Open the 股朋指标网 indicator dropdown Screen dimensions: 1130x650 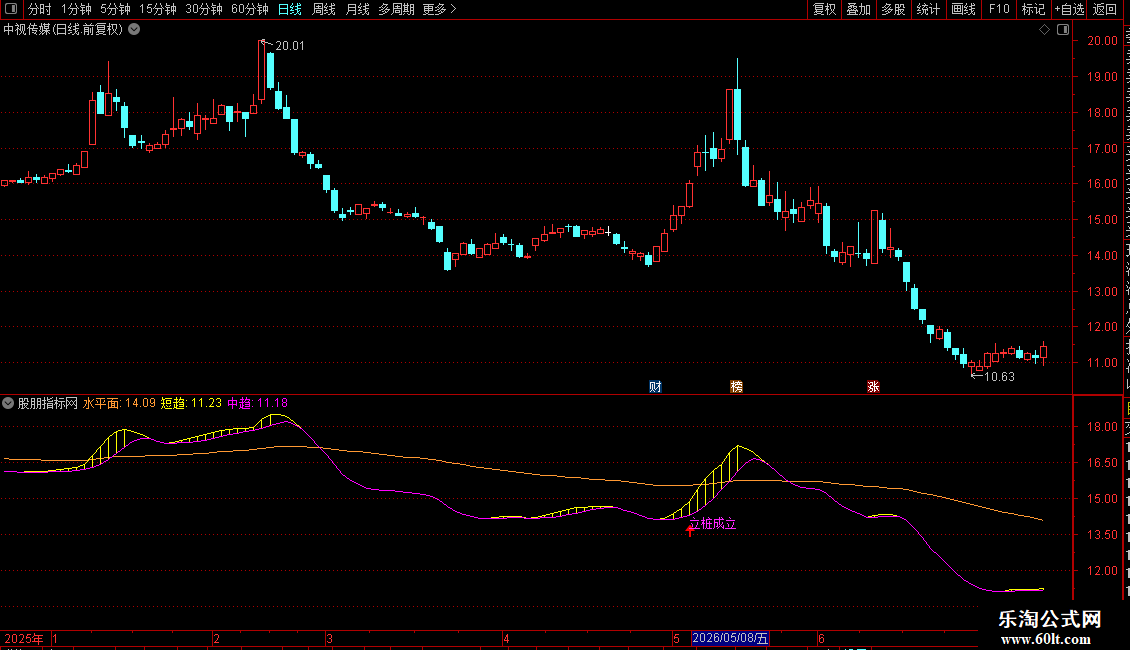click(x=8, y=404)
